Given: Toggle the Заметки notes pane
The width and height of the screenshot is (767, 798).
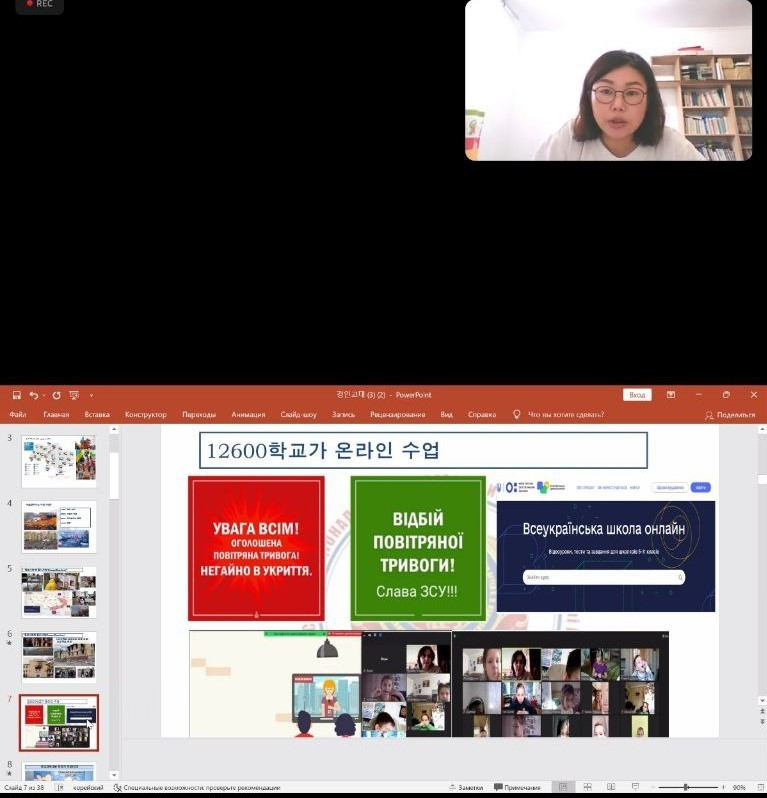Looking at the screenshot, I should (466, 787).
